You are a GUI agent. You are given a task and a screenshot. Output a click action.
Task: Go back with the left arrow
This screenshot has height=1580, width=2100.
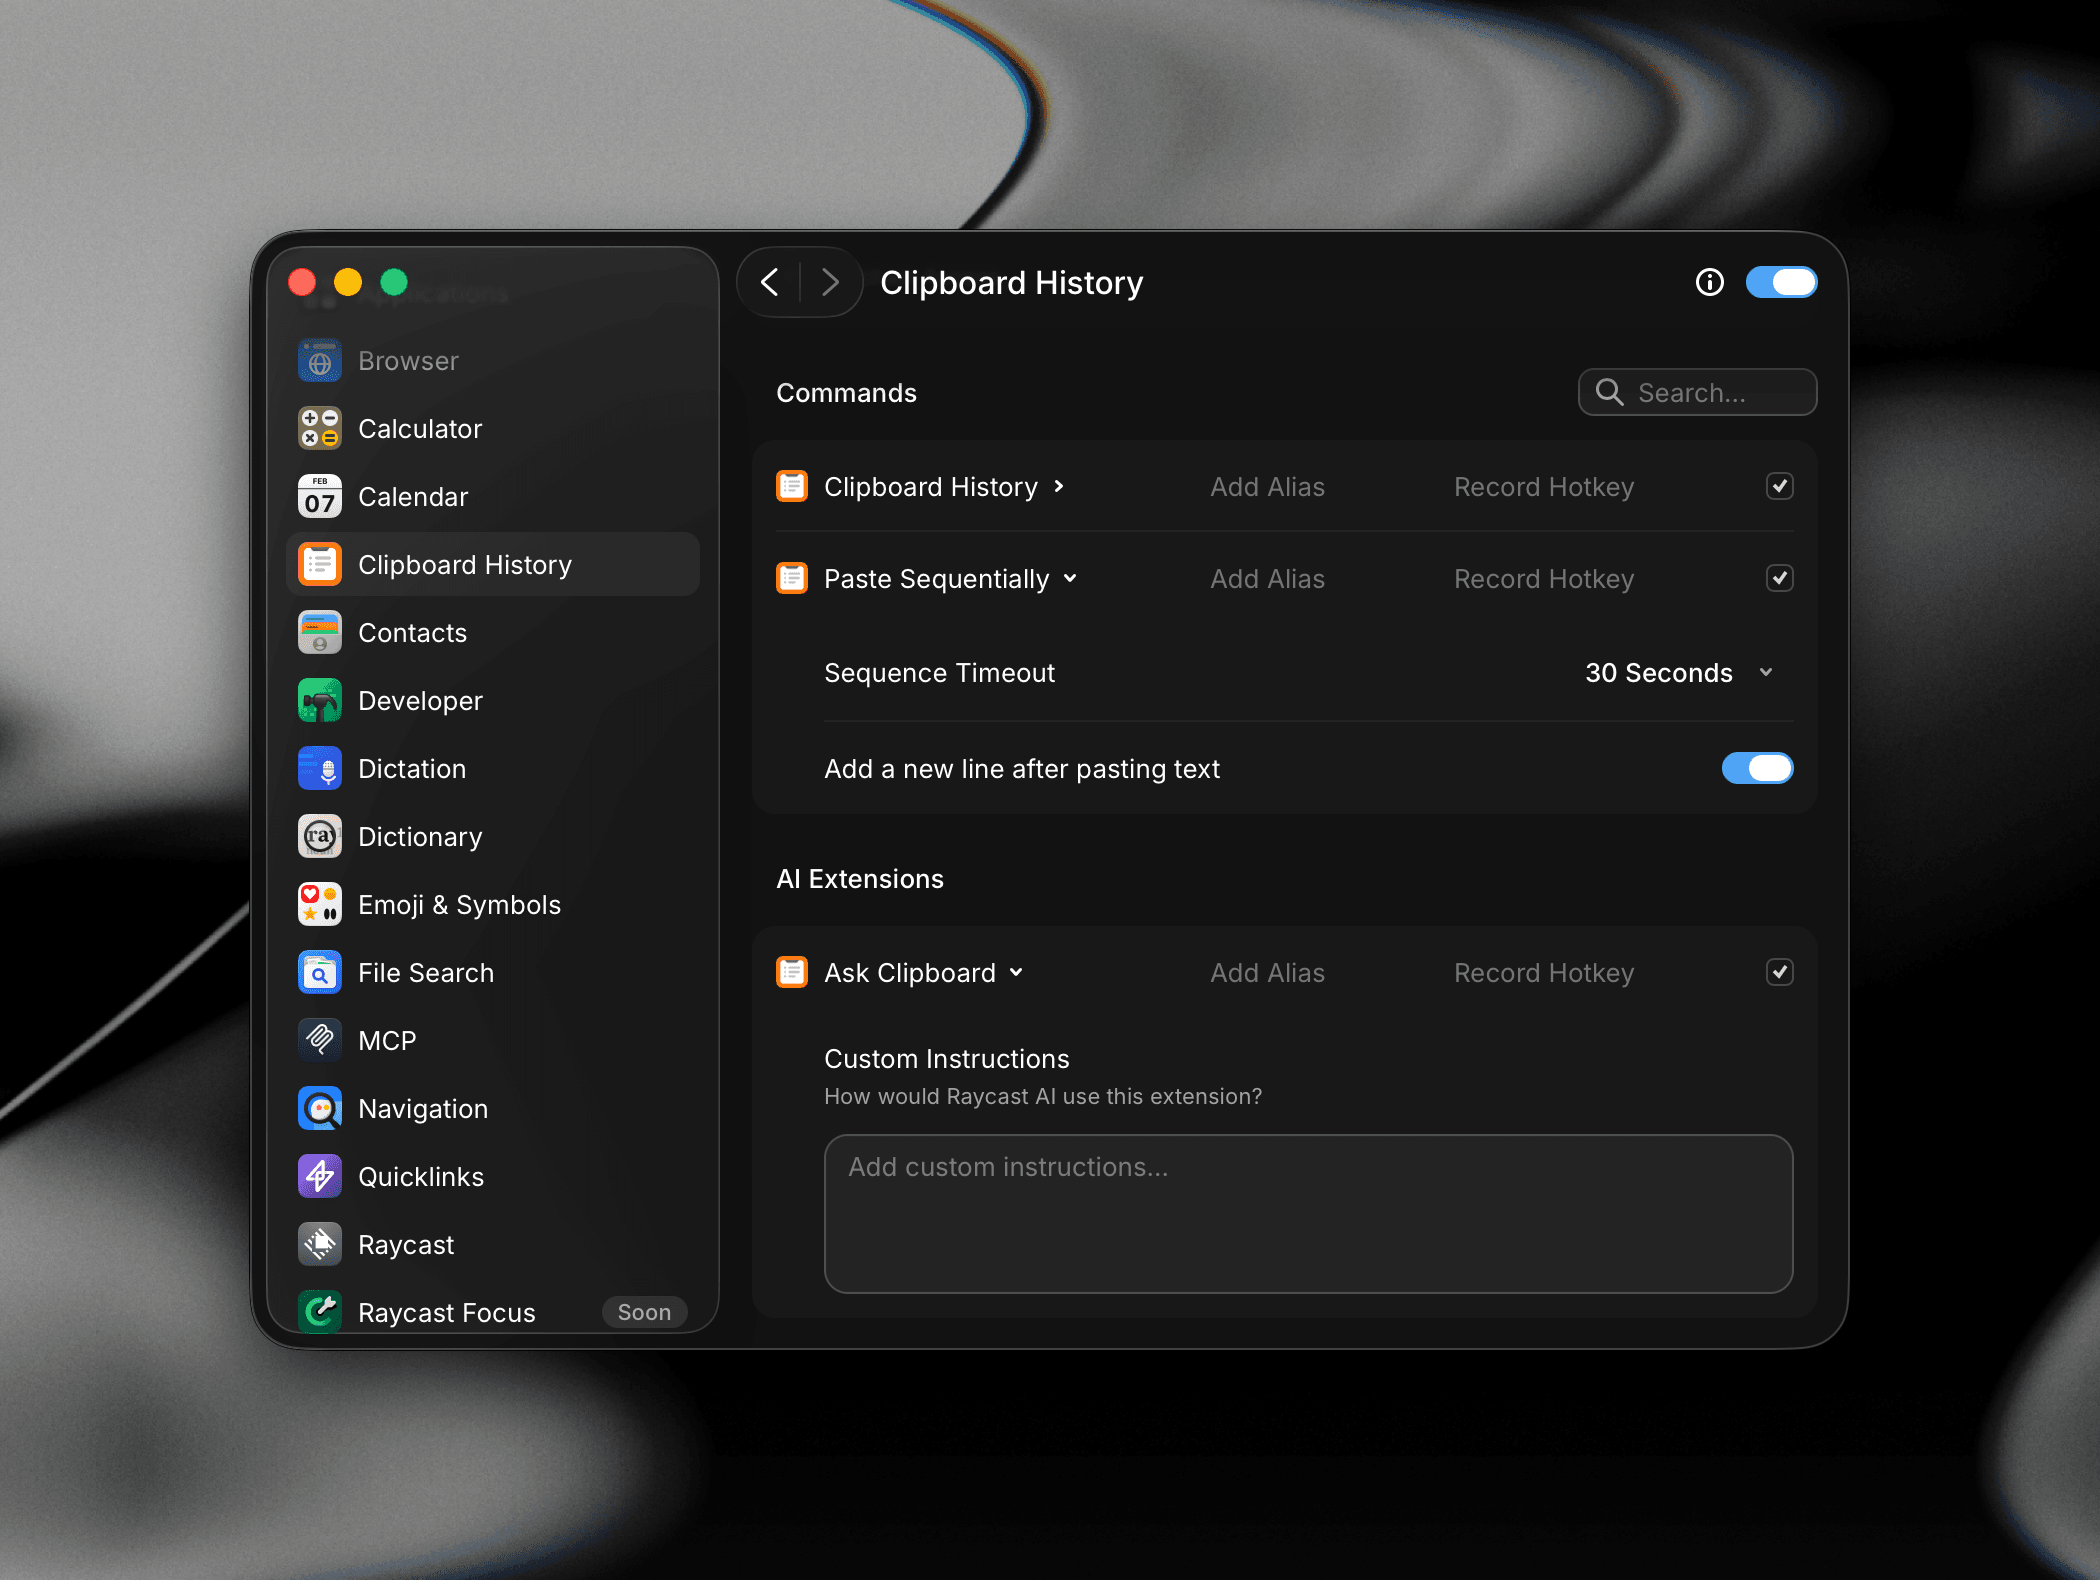[x=770, y=283]
